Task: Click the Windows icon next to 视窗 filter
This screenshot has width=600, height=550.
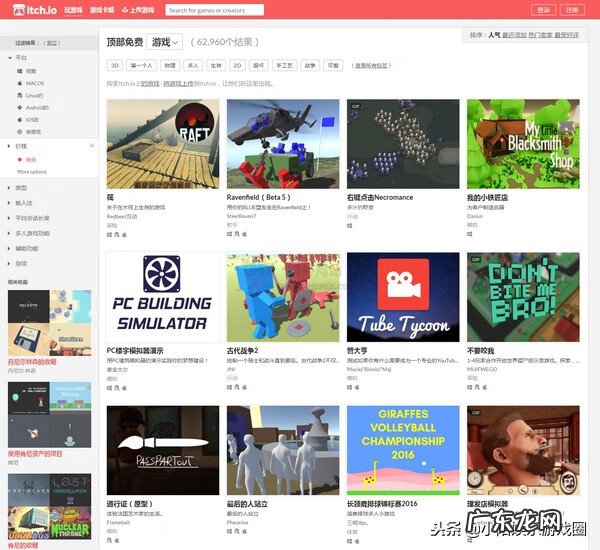Action: point(20,71)
